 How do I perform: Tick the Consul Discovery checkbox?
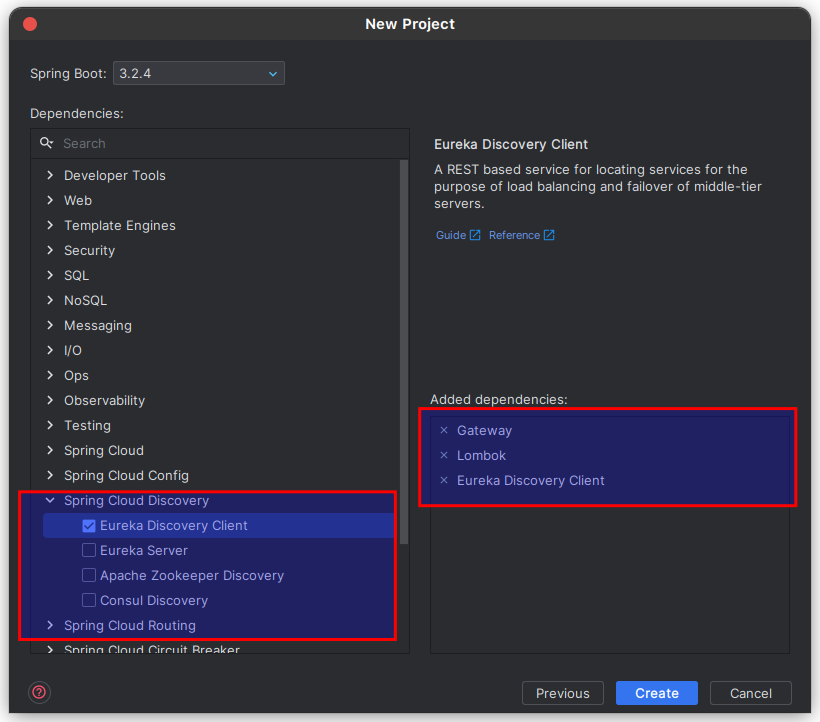point(89,600)
